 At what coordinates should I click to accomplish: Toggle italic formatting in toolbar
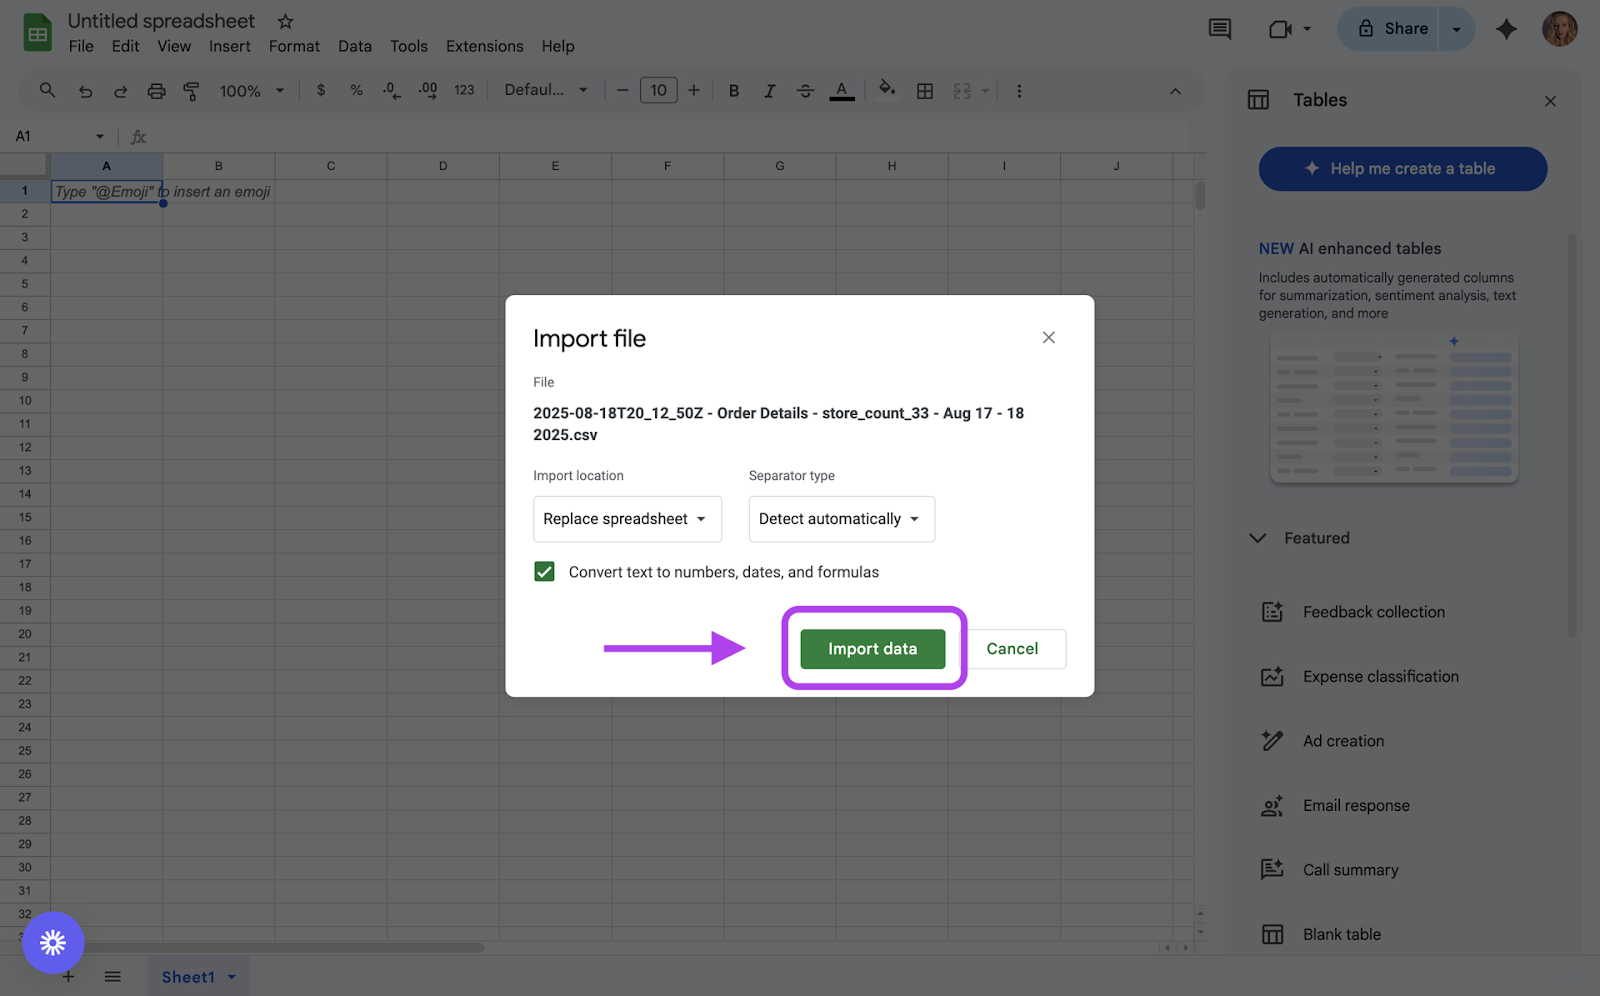(769, 91)
